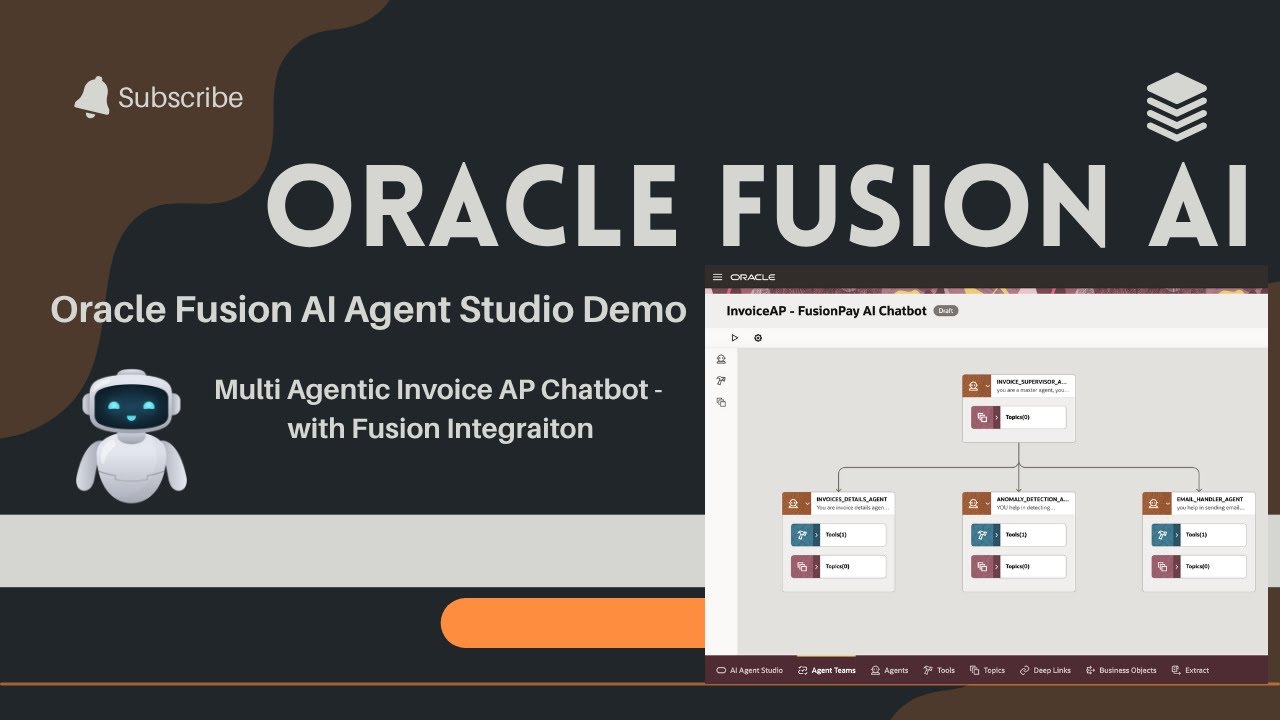Click the 'YOU help in detecting…' description
The image size is (1280, 720).
(1026, 508)
